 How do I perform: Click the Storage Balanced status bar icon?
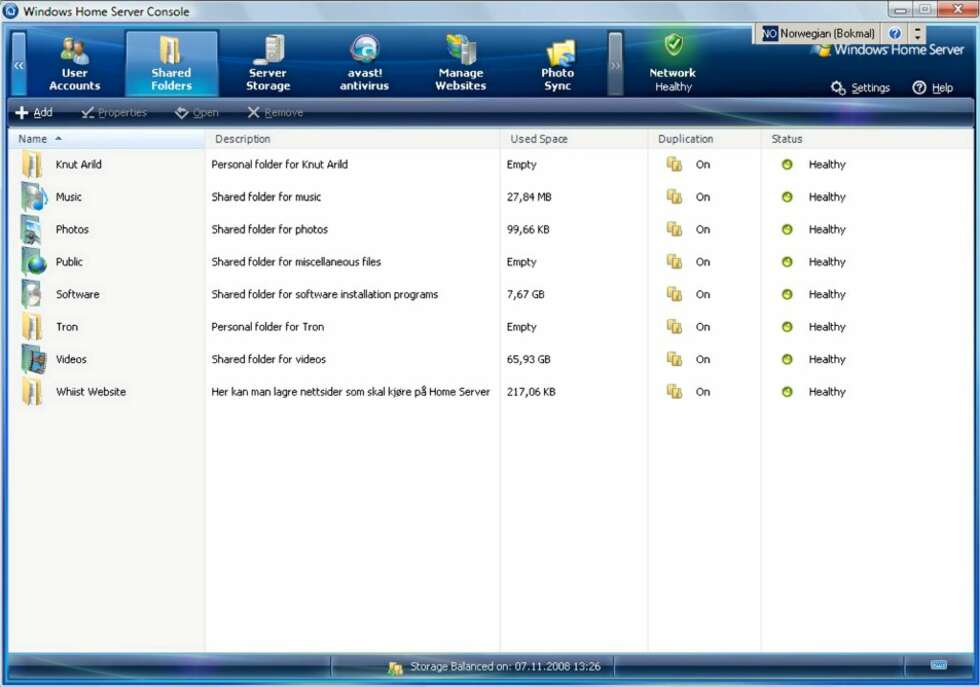pyautogui.click(x=395, y=668)
